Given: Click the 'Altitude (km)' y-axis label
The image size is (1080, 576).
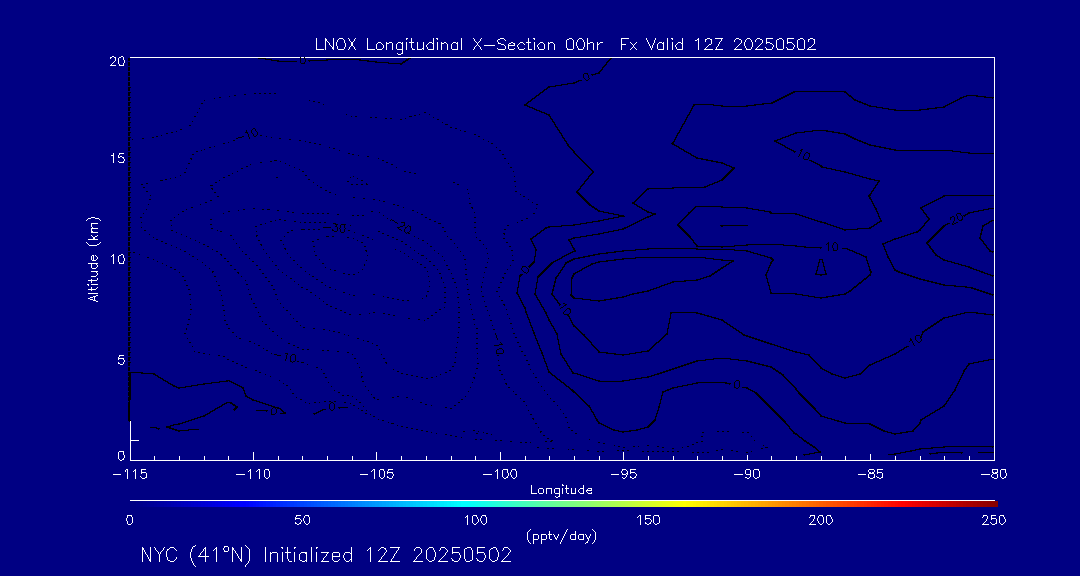Looking at the screenshot, I should tap(93, 260).
